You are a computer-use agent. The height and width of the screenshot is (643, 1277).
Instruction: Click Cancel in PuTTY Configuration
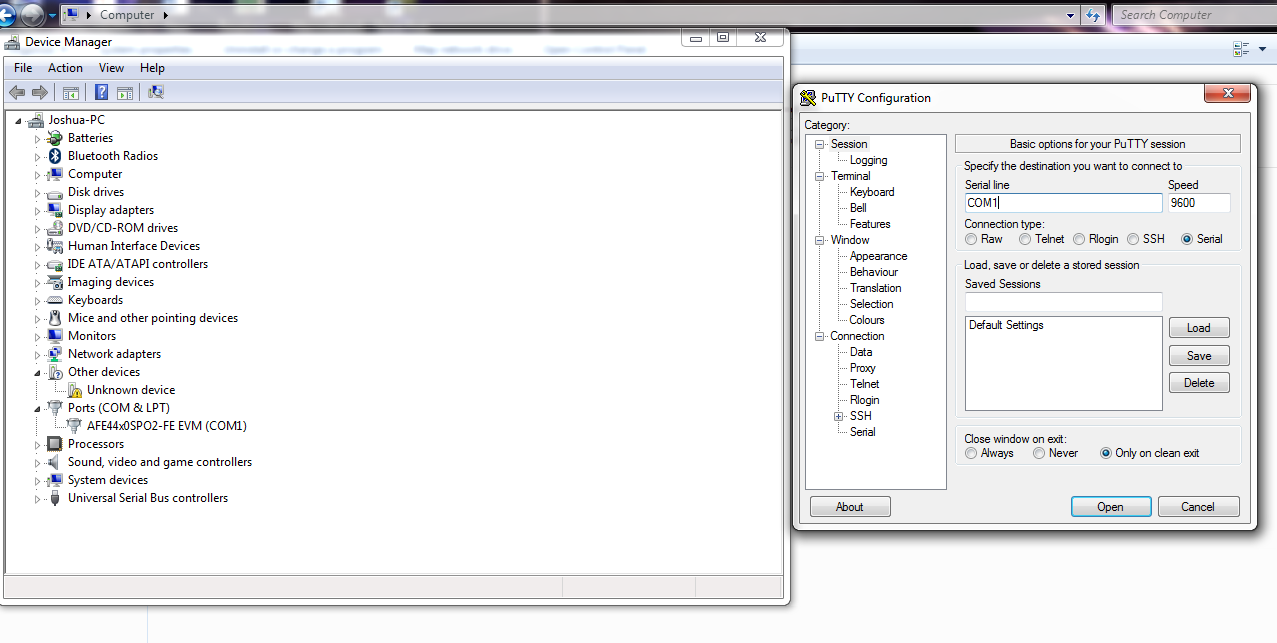pyautogui.click(x=1199, y=507)
